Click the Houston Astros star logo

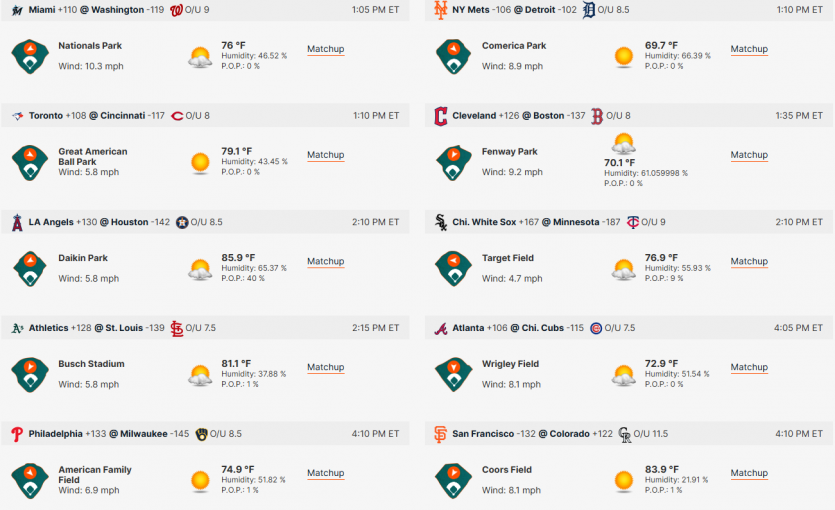click(x=182, y=223)
